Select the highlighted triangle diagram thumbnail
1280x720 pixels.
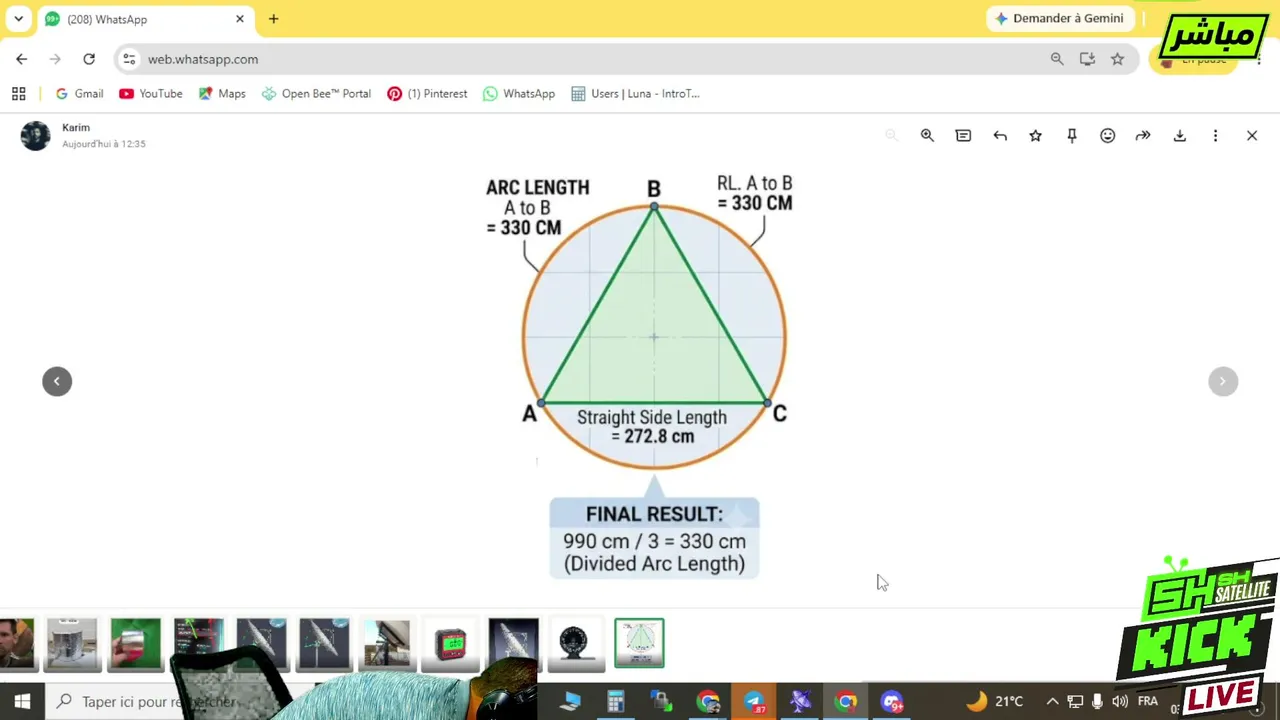pyautogui.click(x=639, y=643)
